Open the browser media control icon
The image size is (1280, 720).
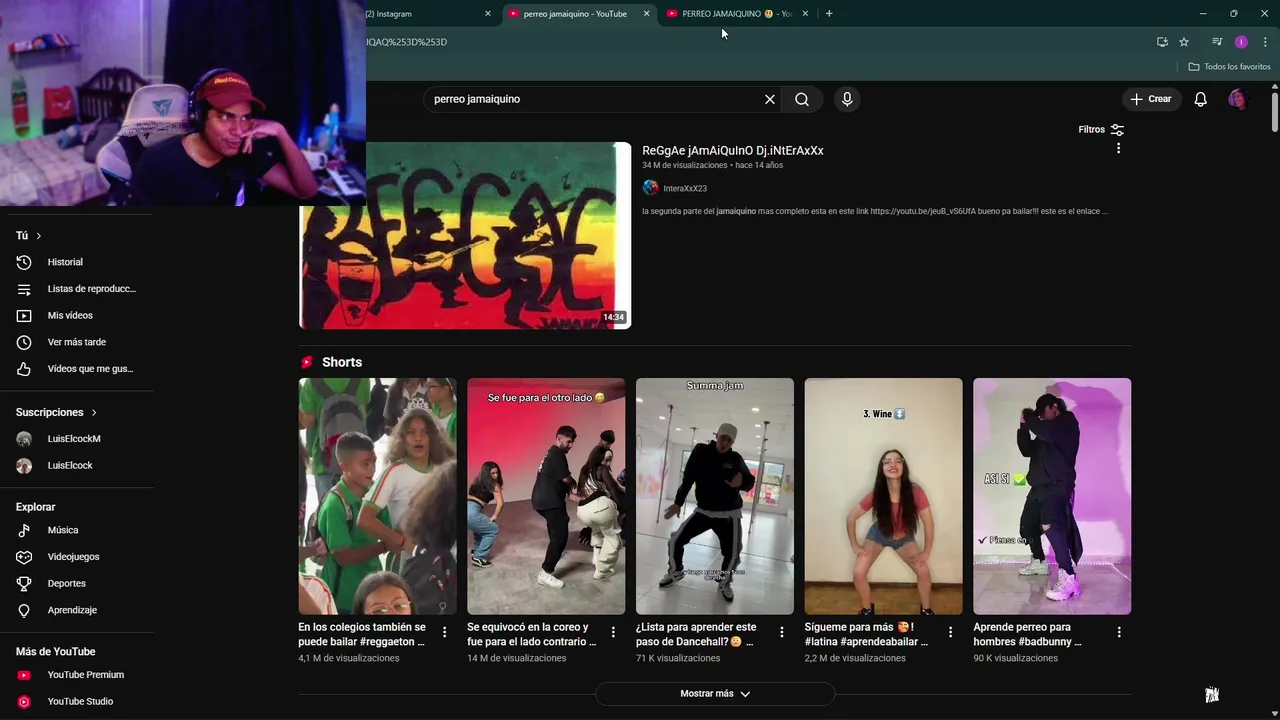click(1217, 42)
